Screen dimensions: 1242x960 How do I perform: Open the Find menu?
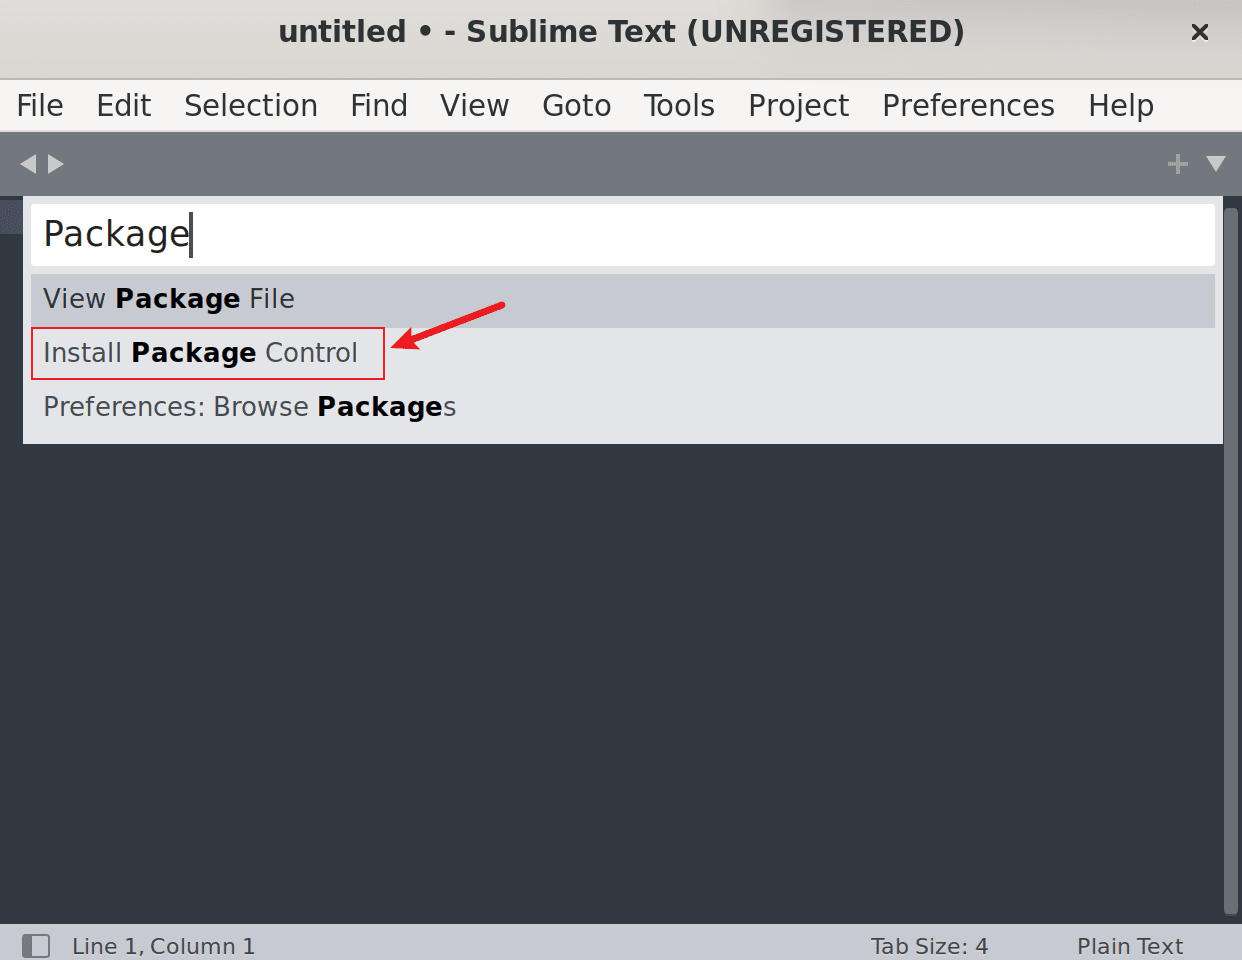379,105
